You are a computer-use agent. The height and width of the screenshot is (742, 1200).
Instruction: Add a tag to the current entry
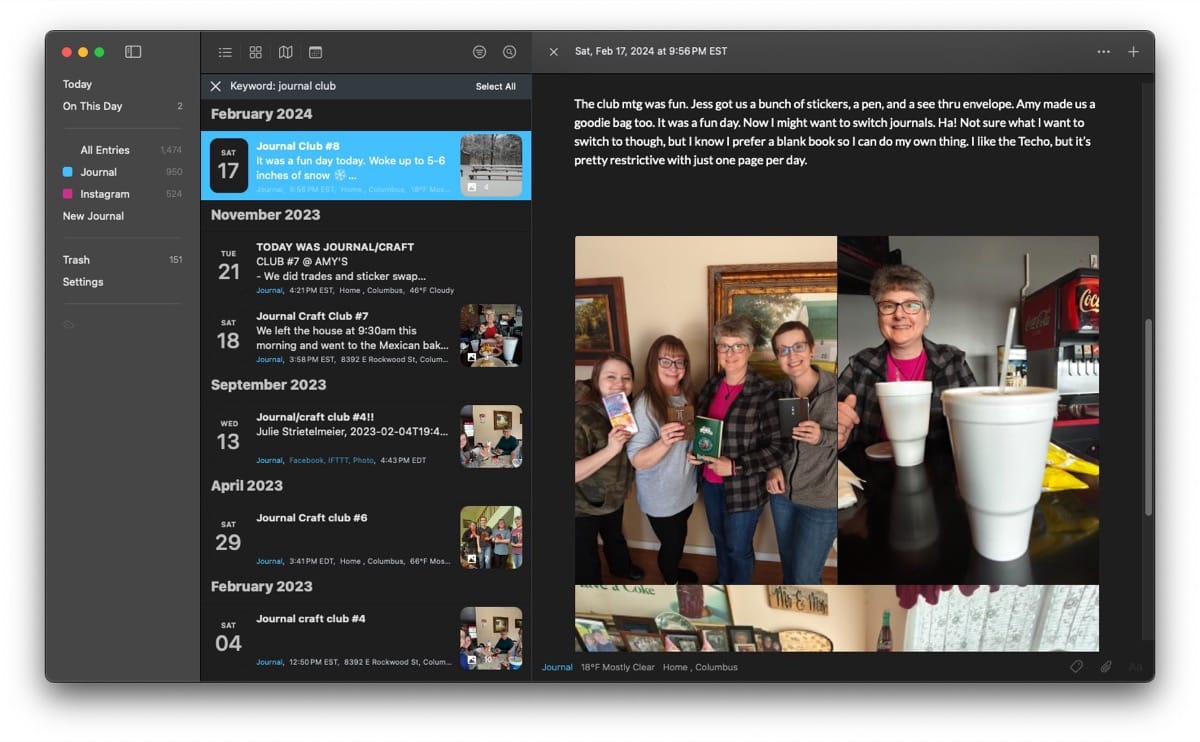(1077, 666)
